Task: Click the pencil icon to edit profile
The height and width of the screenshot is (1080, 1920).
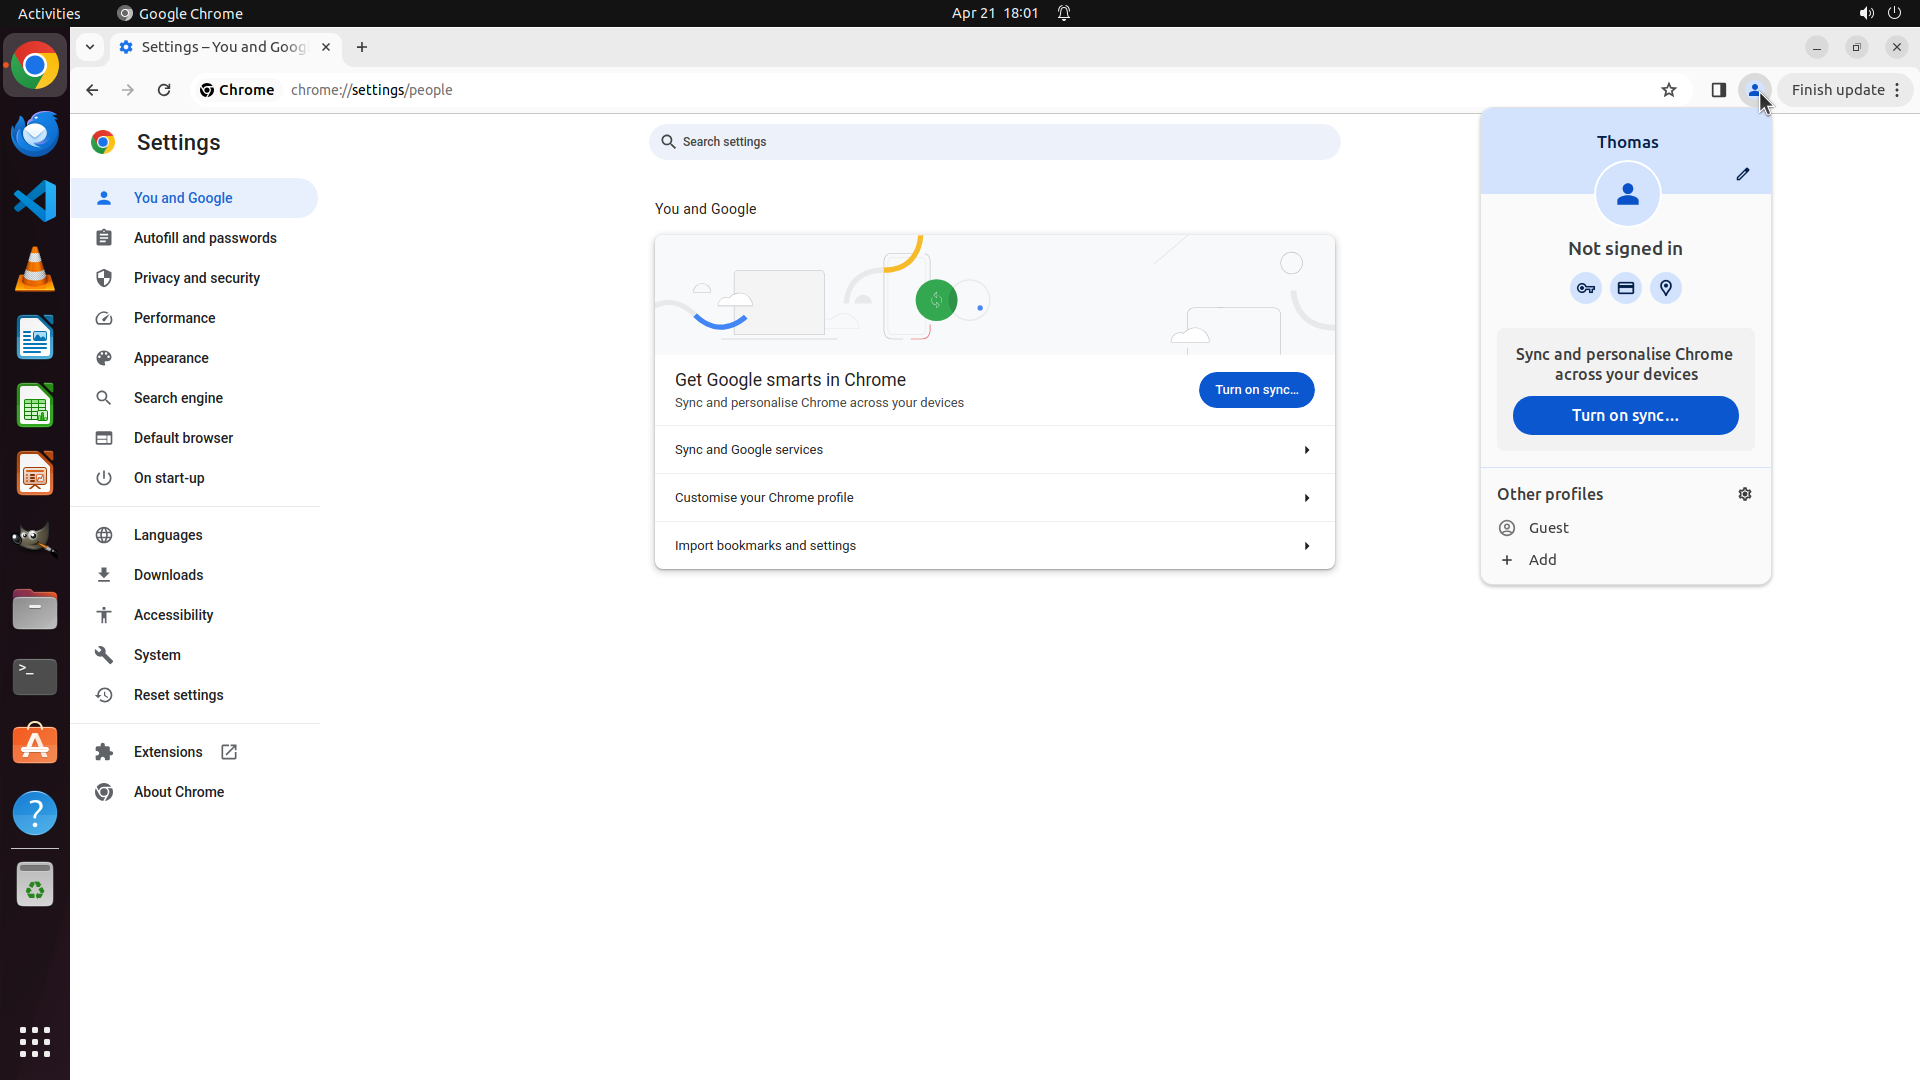Action: click(x=1742, y=174)
